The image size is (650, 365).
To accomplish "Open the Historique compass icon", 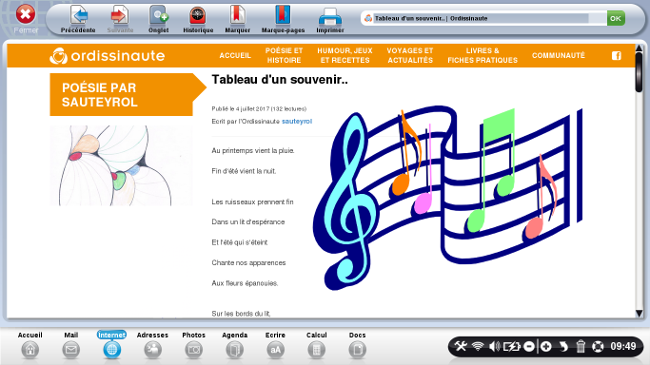I will [198, 16].
